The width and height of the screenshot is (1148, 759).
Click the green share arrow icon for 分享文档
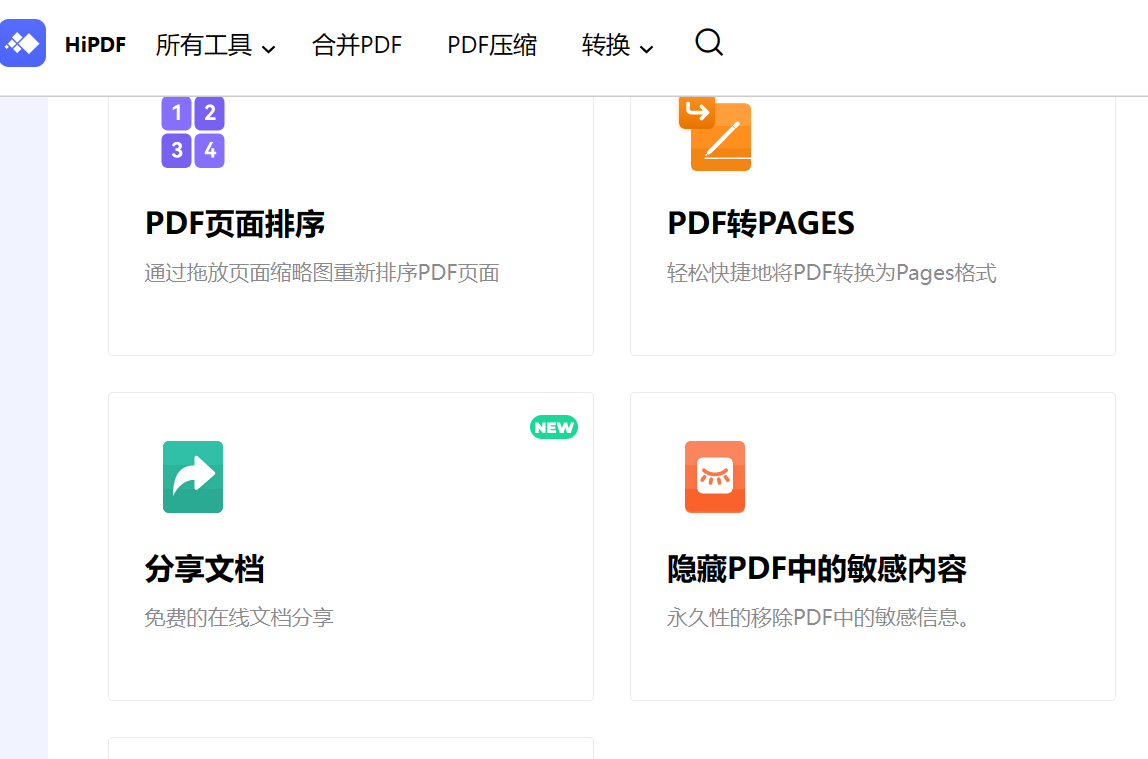coord(192,477)
